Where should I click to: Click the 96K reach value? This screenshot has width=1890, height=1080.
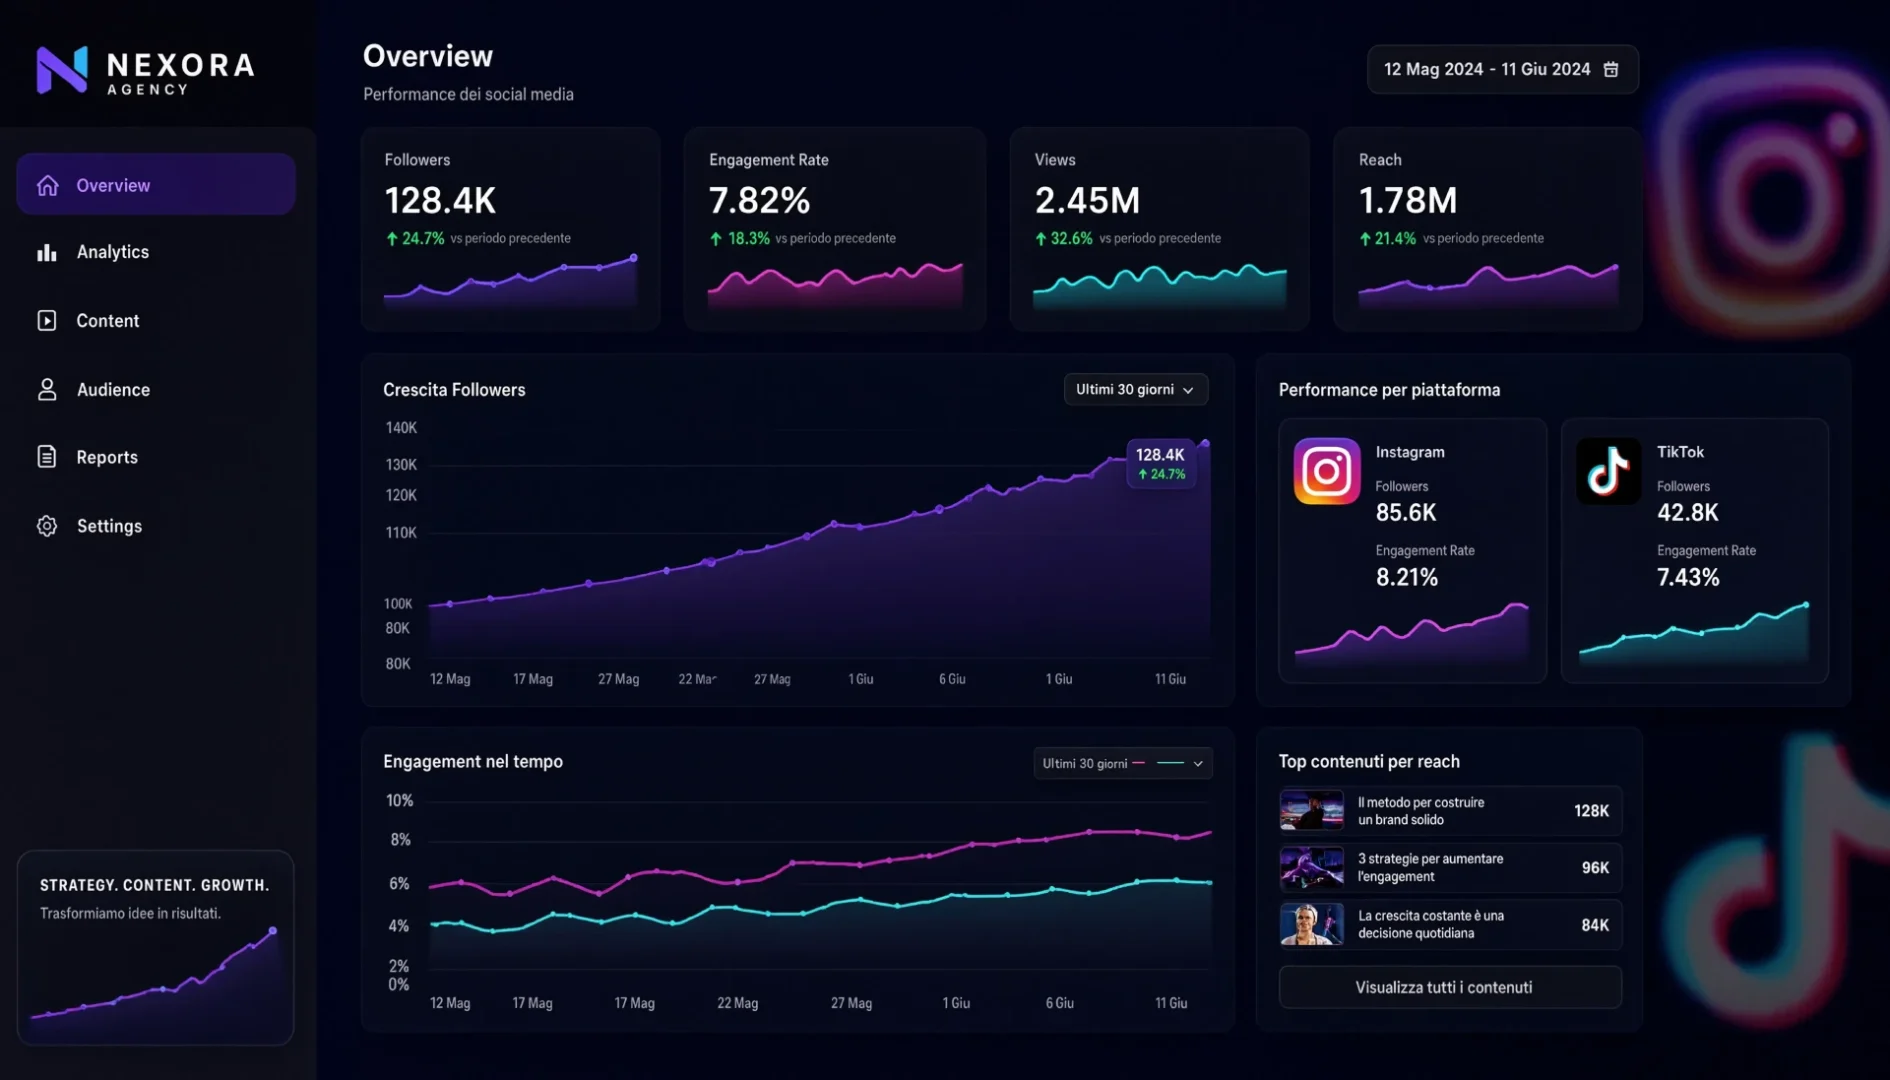[x=1595, y=868]
